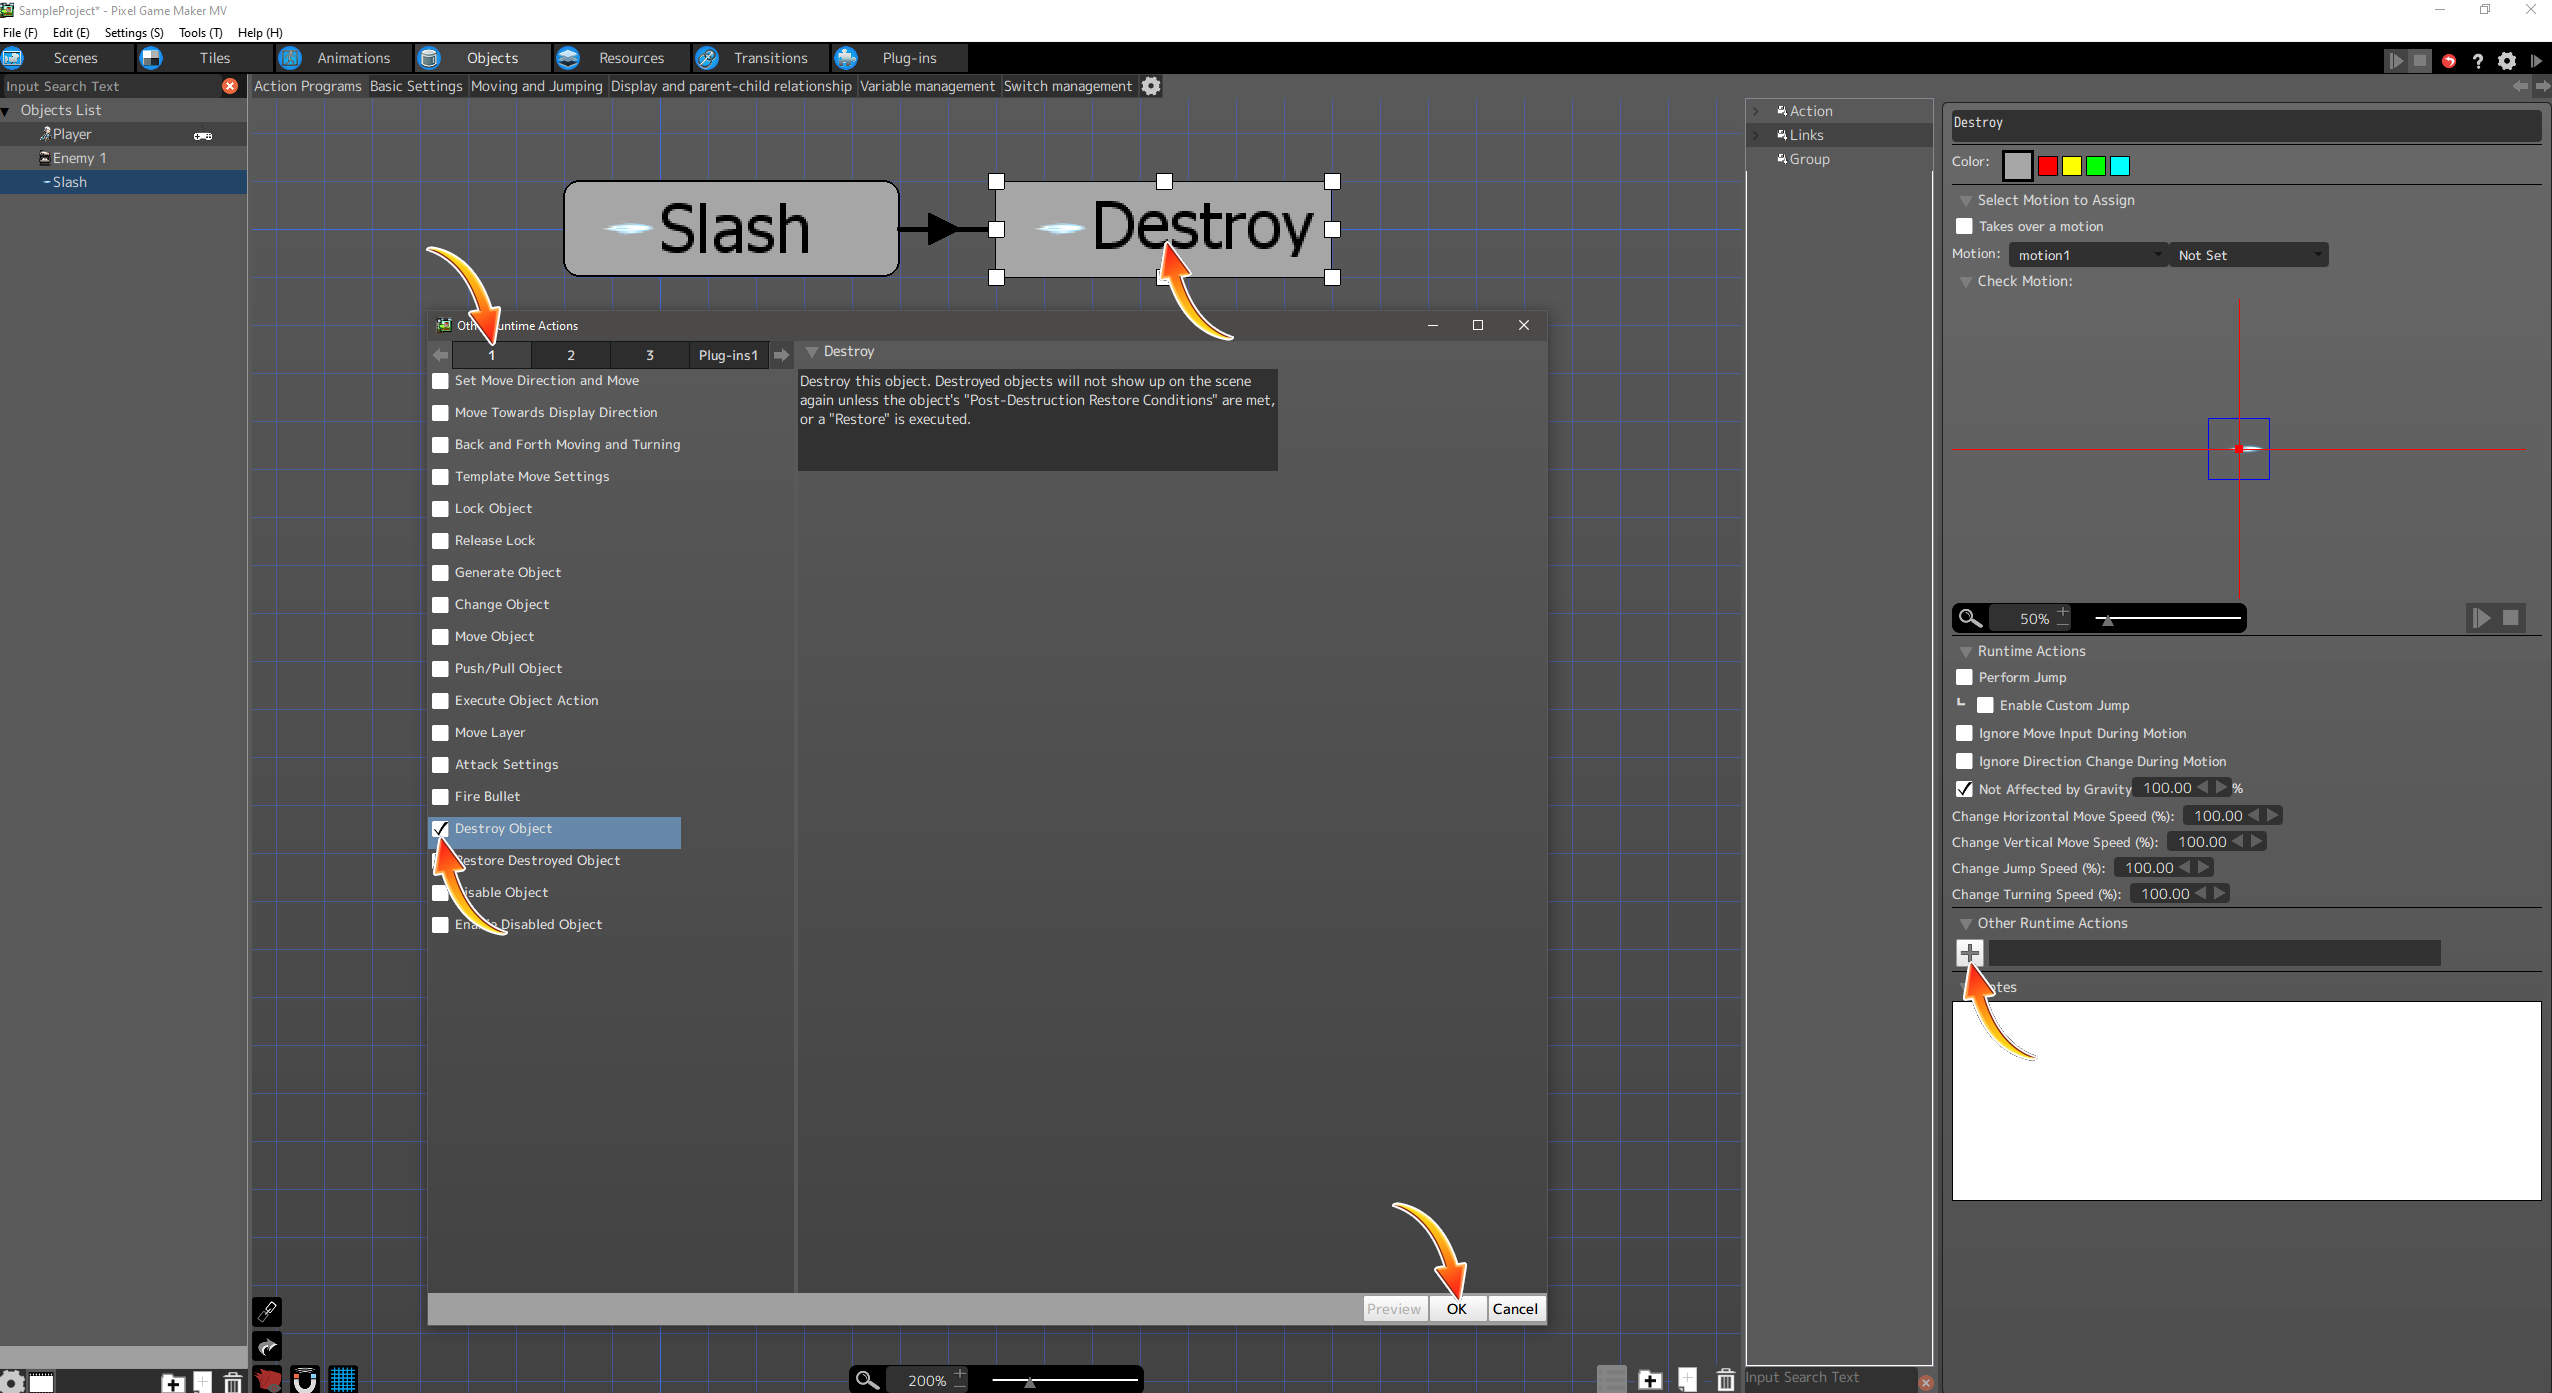The height and width of the screenshot is (1393, 2552).
Task: Open help with the question mark icon
Action: 2478,61
